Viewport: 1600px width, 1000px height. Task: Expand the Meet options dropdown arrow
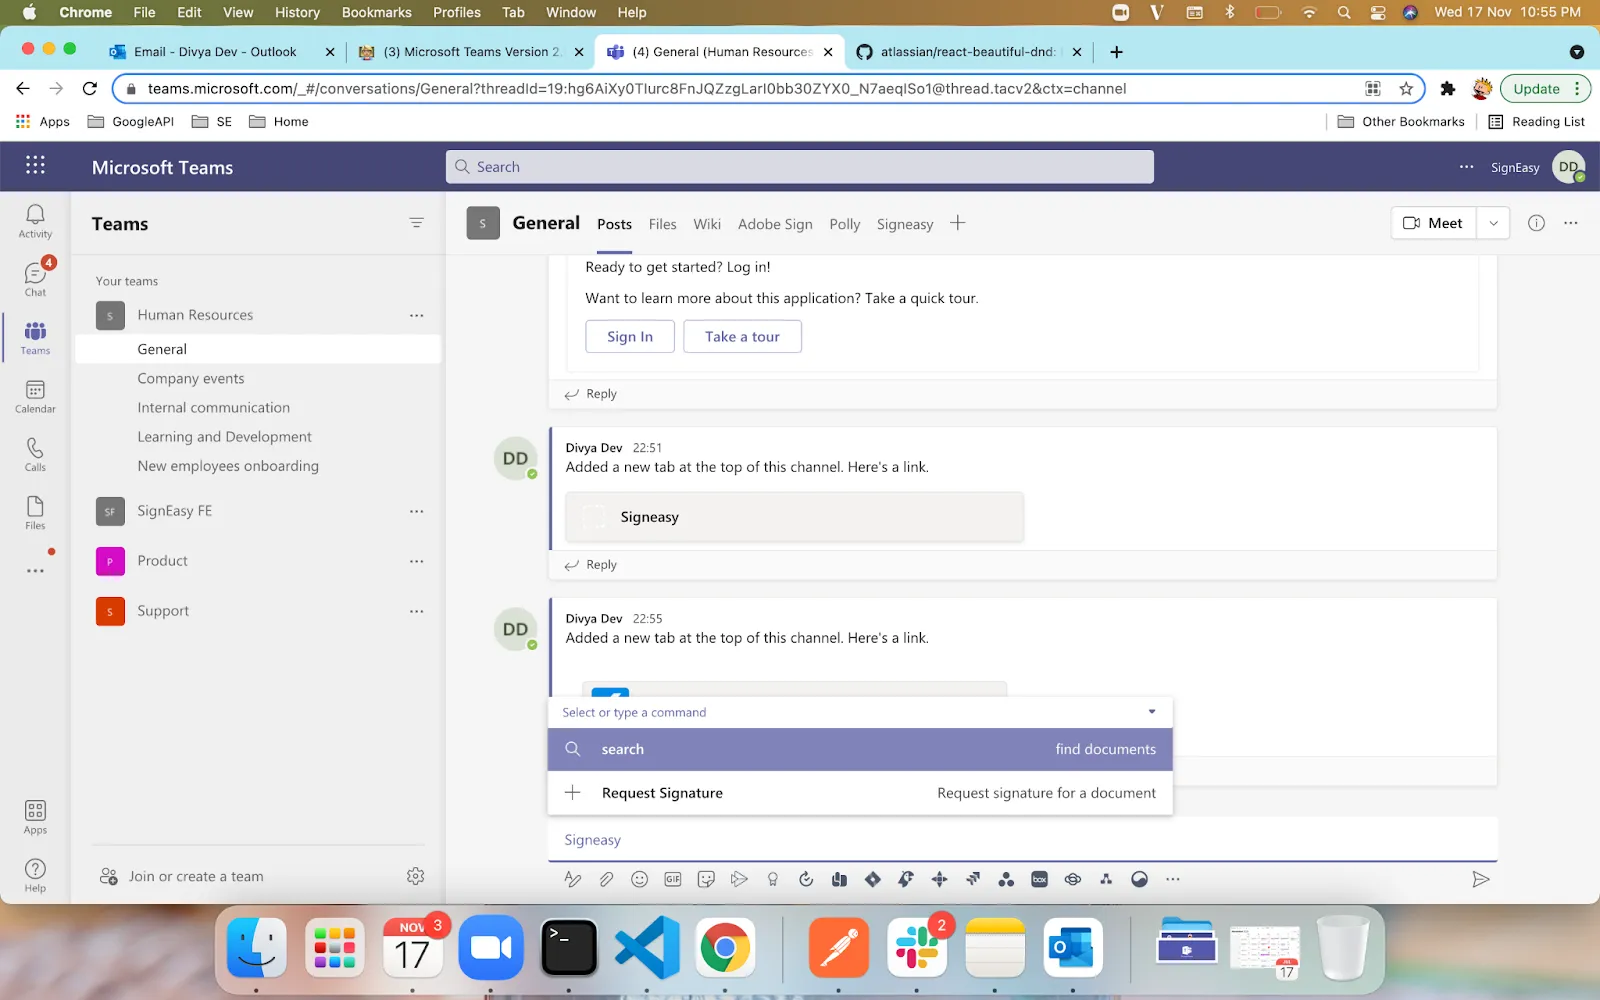(1493, 223)
